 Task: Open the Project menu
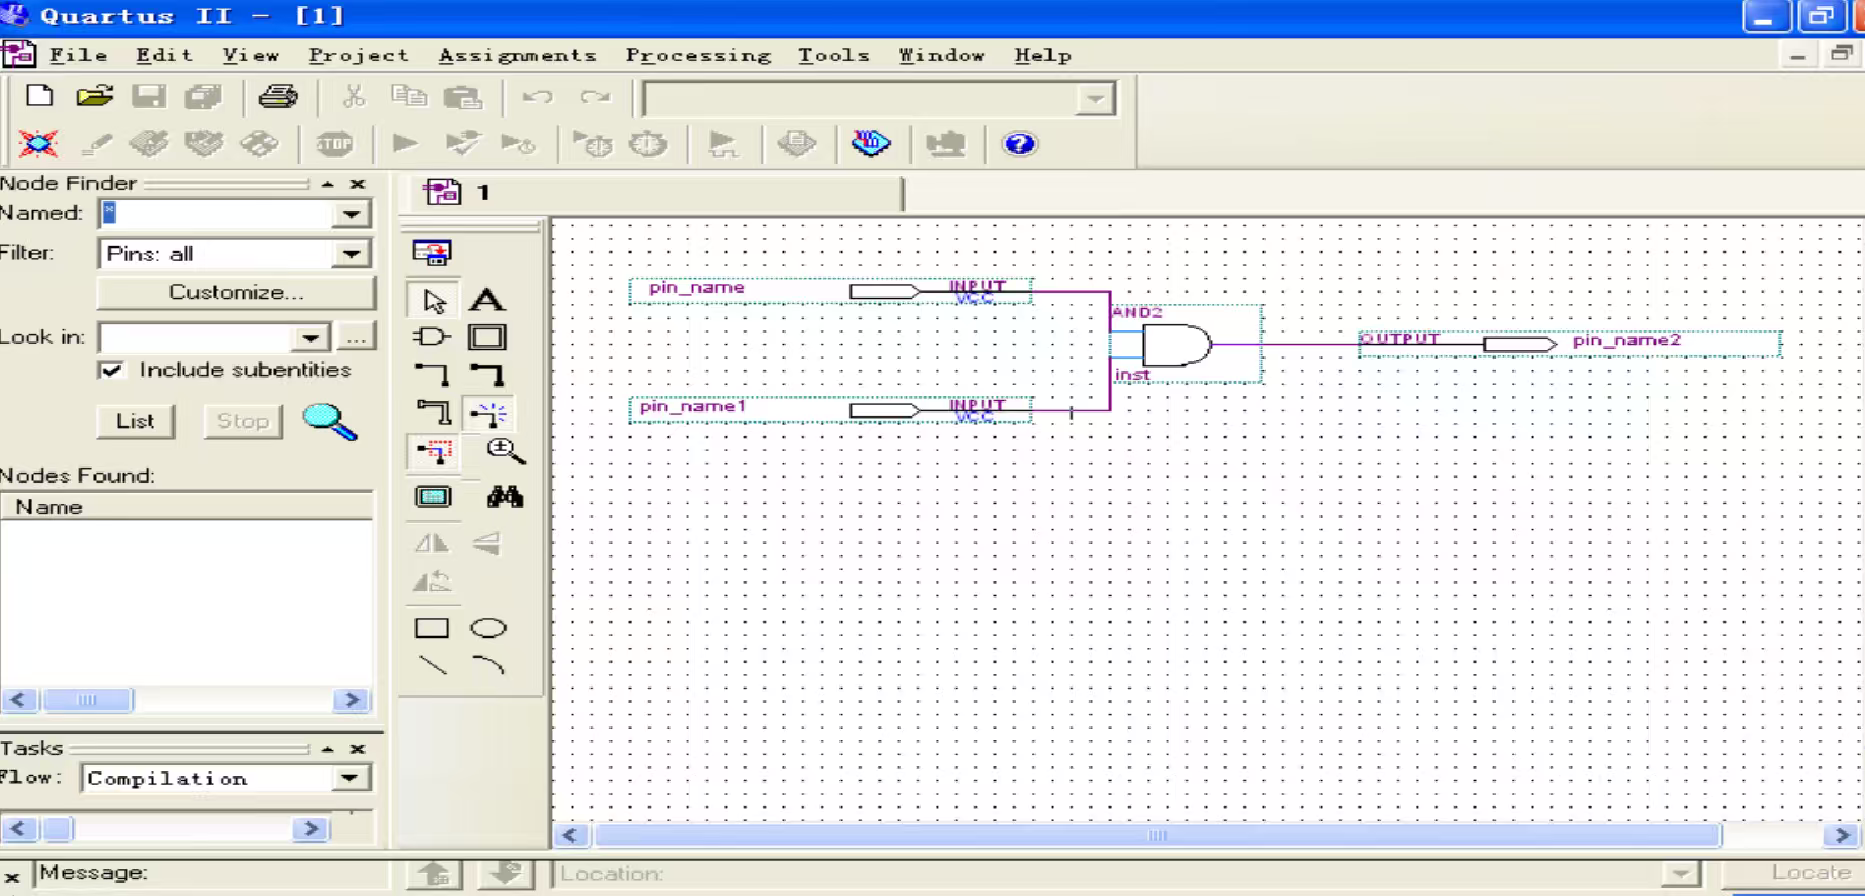click(x=358, y=55)
